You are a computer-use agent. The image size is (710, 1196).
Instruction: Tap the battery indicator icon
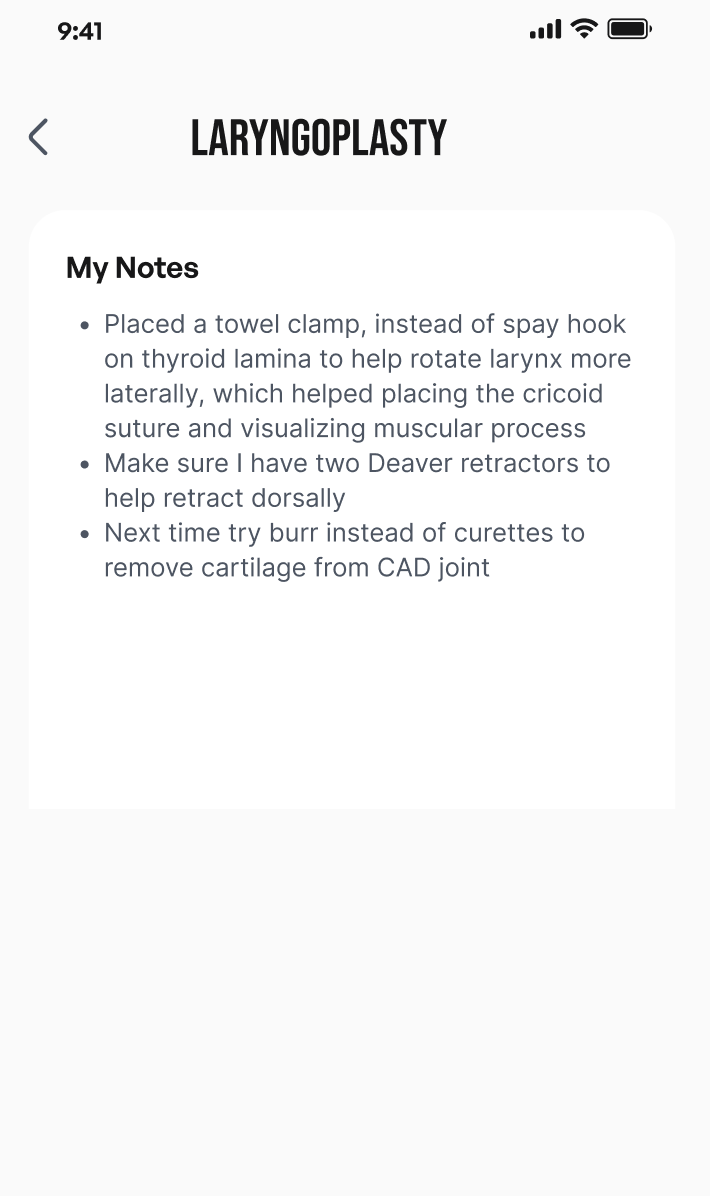(629, 29)
